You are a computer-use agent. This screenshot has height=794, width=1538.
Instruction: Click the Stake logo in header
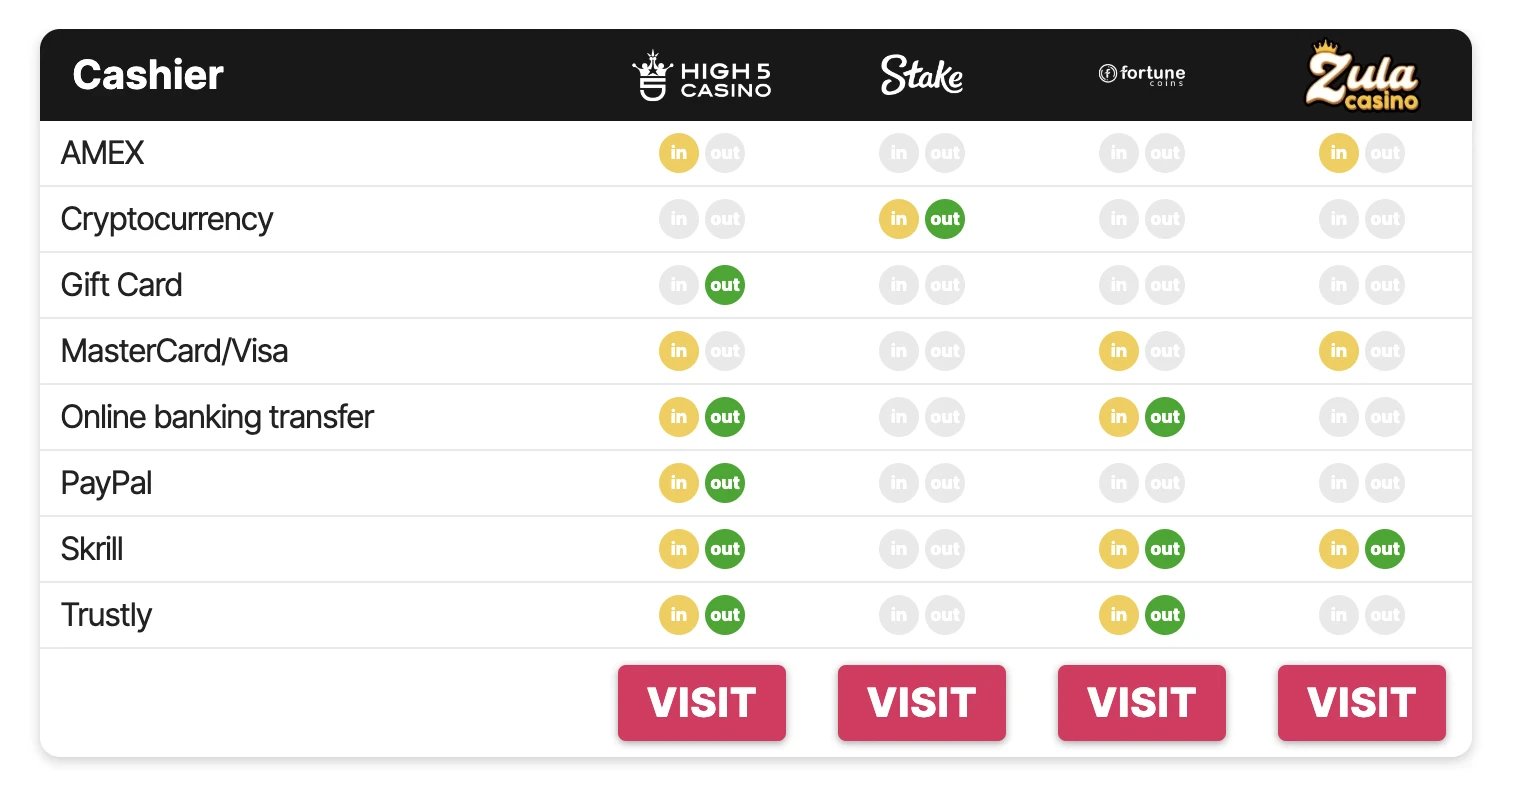(x=922, y=75)
